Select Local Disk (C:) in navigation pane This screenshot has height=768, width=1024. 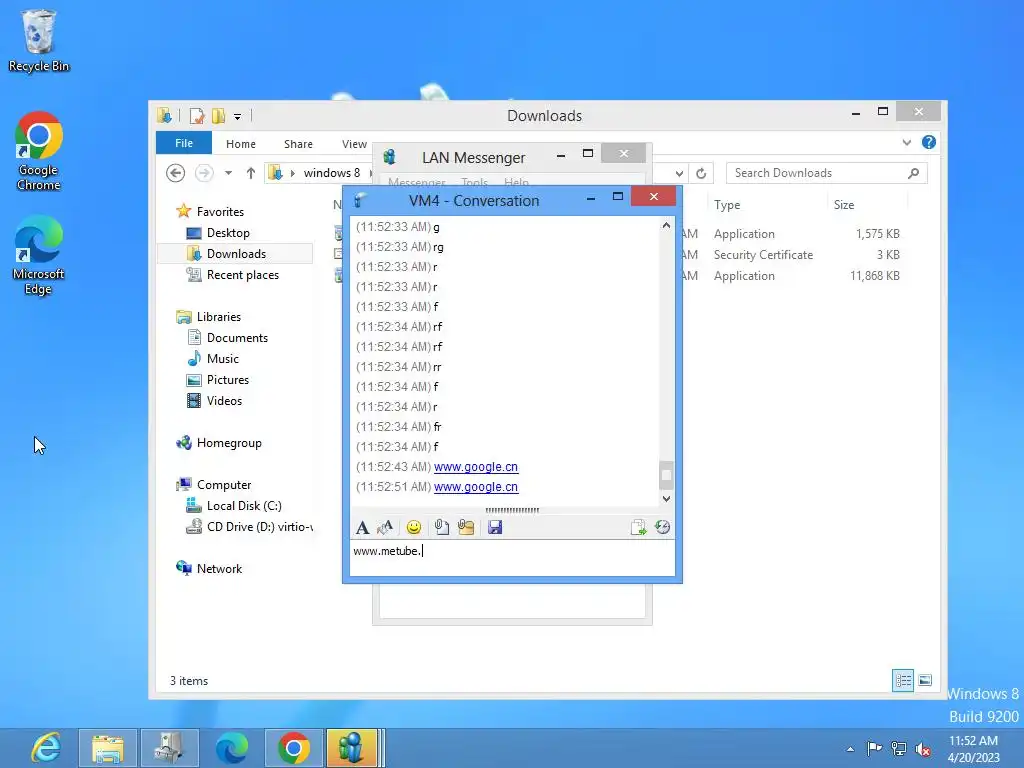pyautogui.click(x=244, y=505)
